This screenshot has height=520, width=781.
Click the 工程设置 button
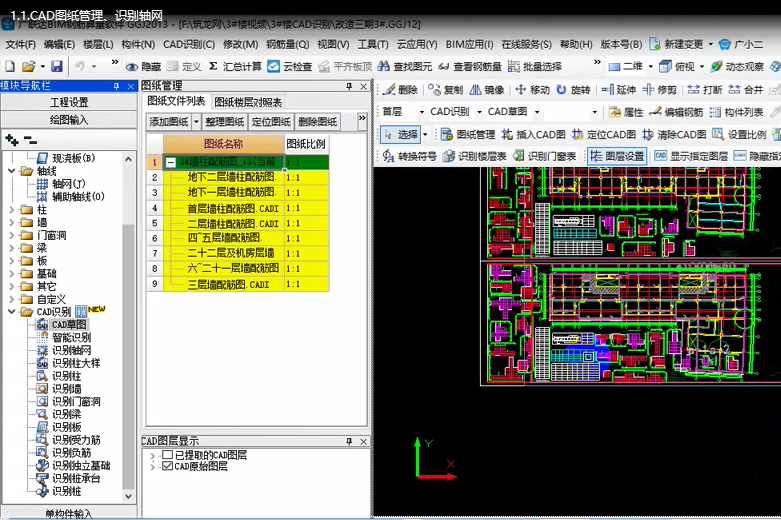(x=68, y=102)
